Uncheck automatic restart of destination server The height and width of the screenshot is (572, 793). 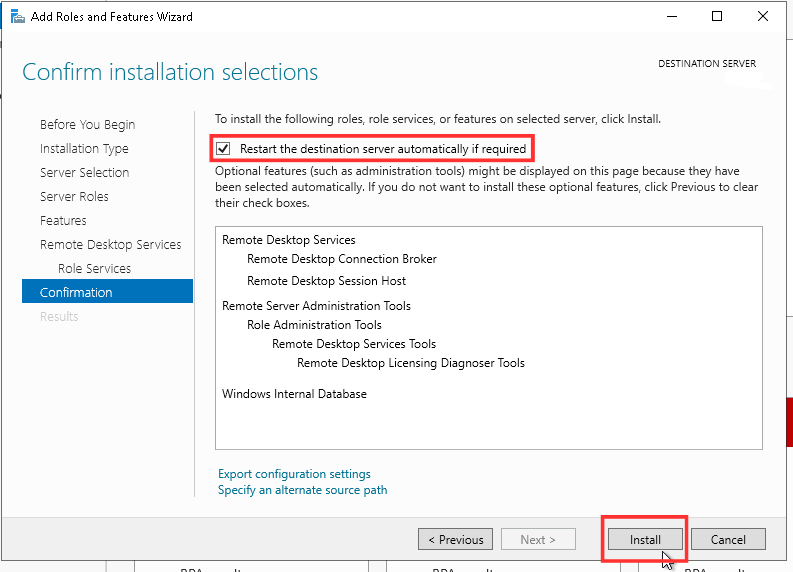tap(223, 149)
